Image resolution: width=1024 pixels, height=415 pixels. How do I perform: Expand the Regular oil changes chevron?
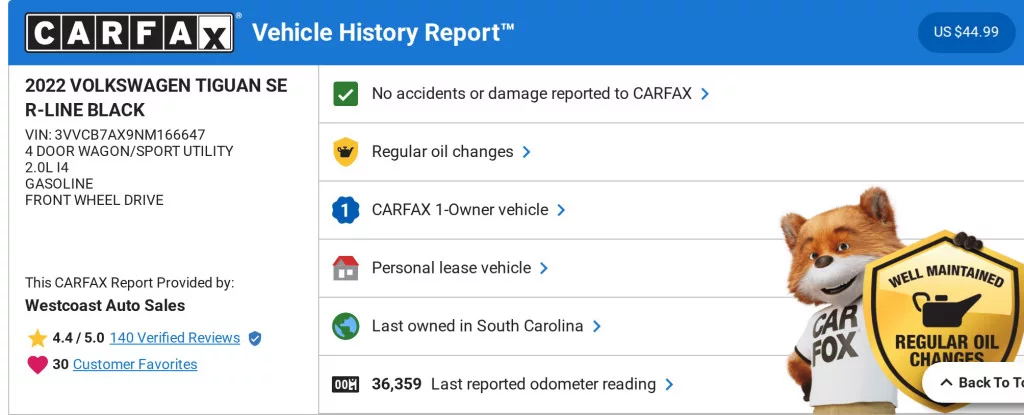point(527,152)
